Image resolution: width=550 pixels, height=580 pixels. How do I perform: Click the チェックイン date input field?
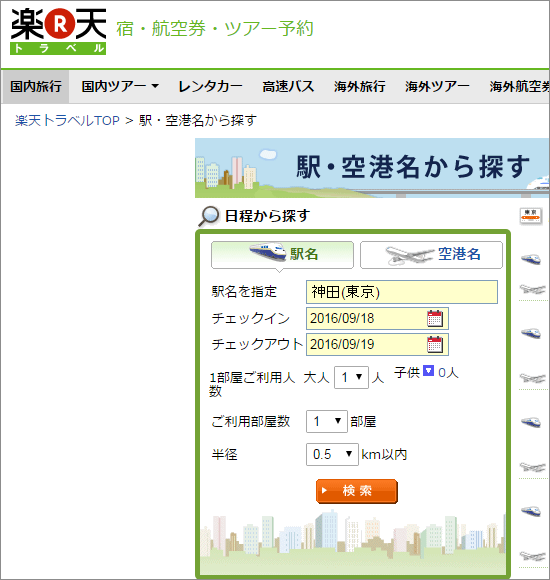tap(377, 318)
